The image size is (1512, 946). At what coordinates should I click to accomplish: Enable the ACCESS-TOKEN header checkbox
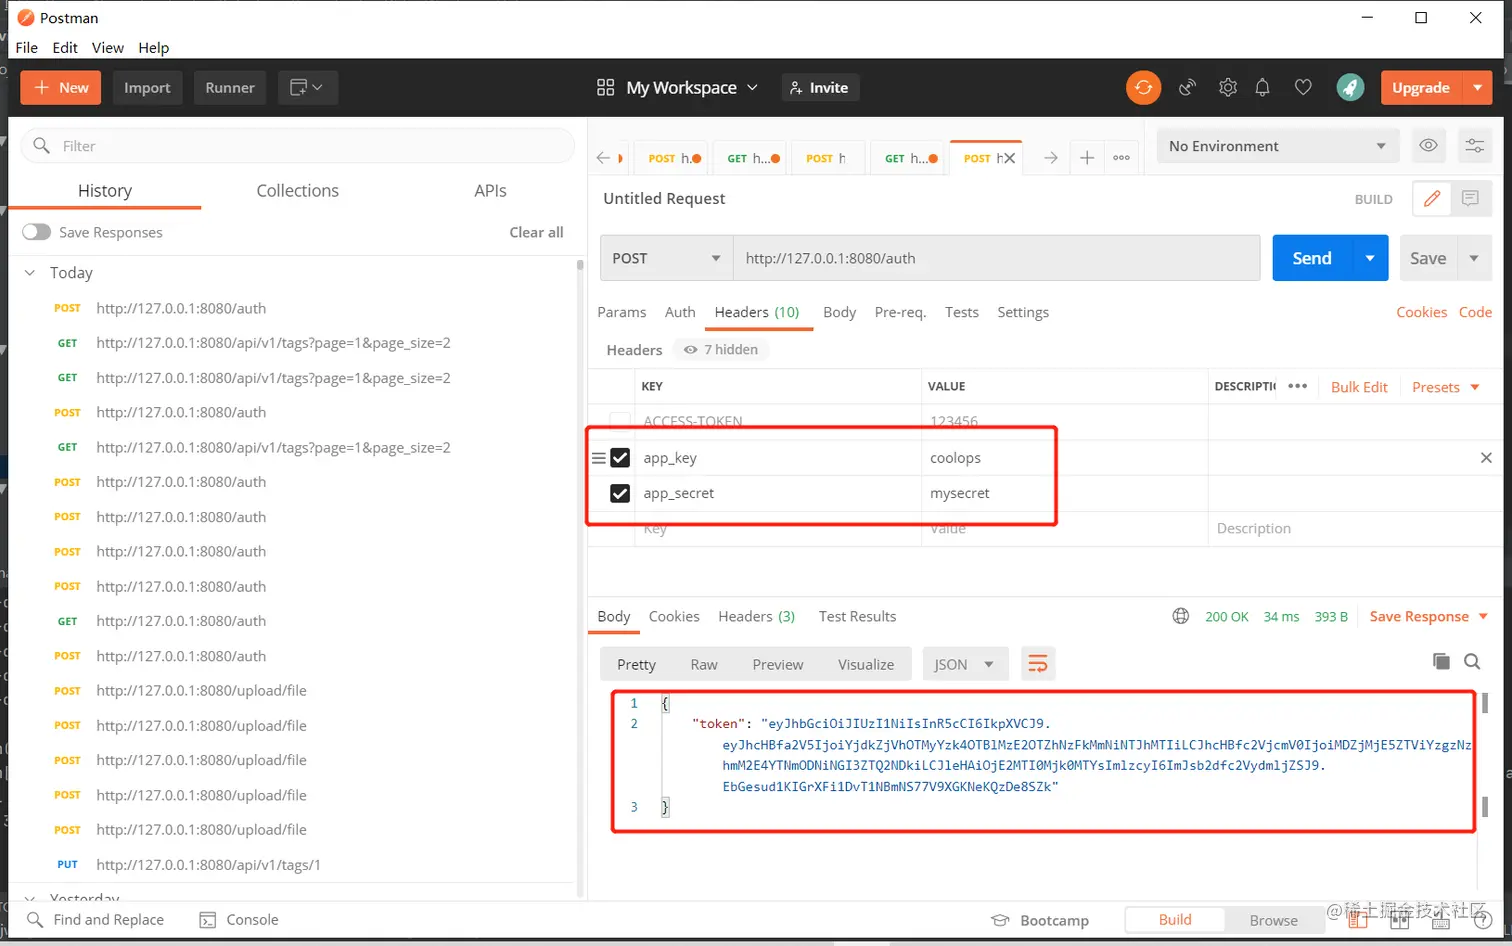620,421
